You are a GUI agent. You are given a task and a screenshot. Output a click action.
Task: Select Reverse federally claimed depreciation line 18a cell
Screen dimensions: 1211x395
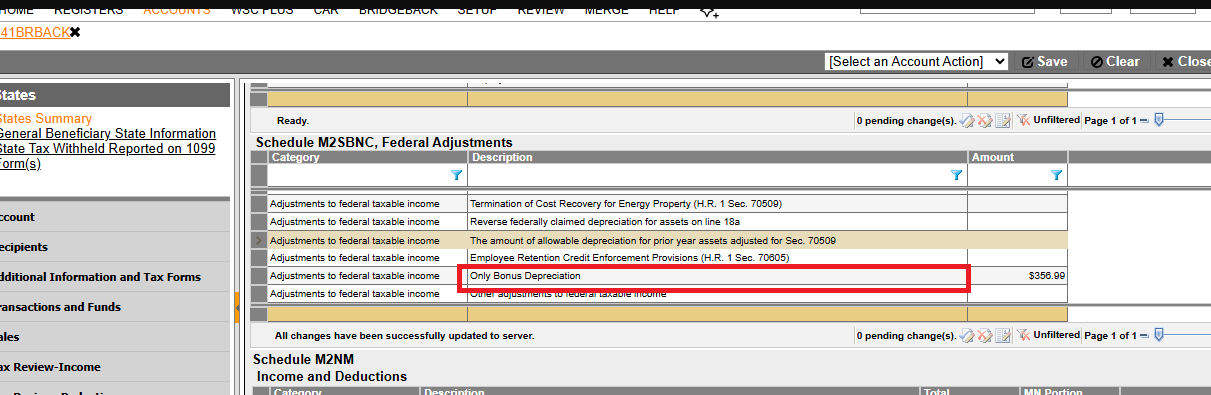[717, 221]
